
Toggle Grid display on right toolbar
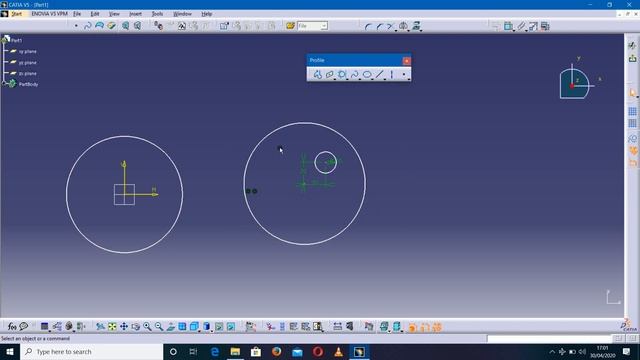click(632, 111)
